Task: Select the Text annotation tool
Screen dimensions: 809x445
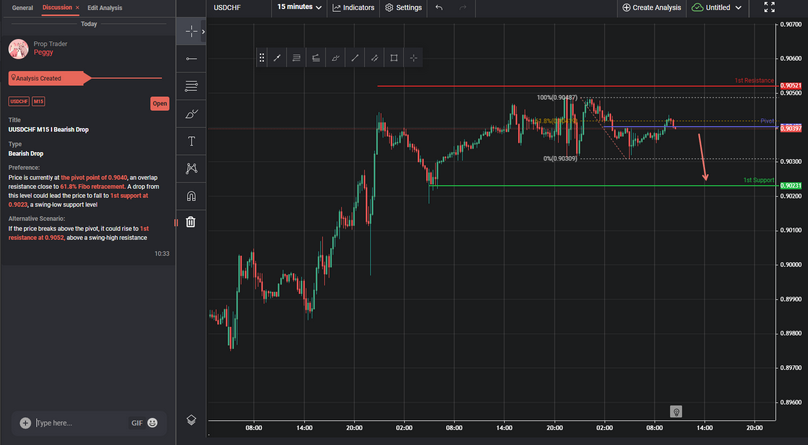Action: (x=191, y=141)
